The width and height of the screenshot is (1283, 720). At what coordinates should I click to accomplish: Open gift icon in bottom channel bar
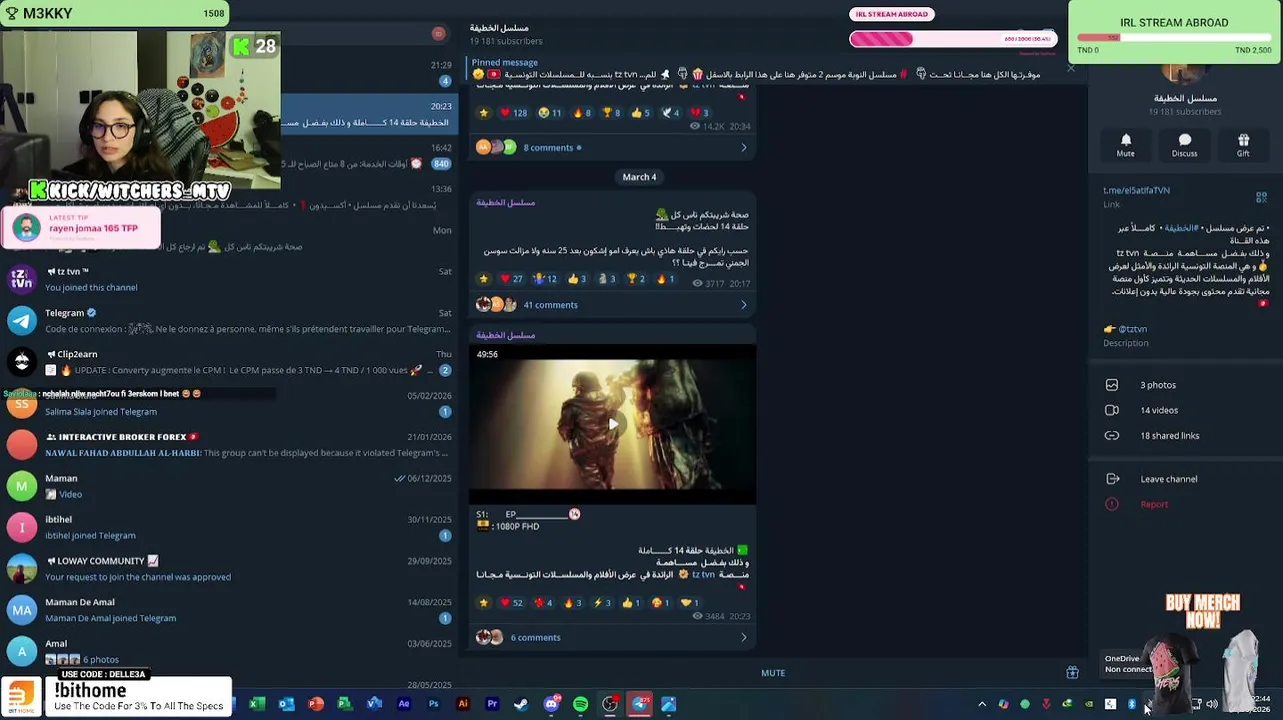point(1072,673)
